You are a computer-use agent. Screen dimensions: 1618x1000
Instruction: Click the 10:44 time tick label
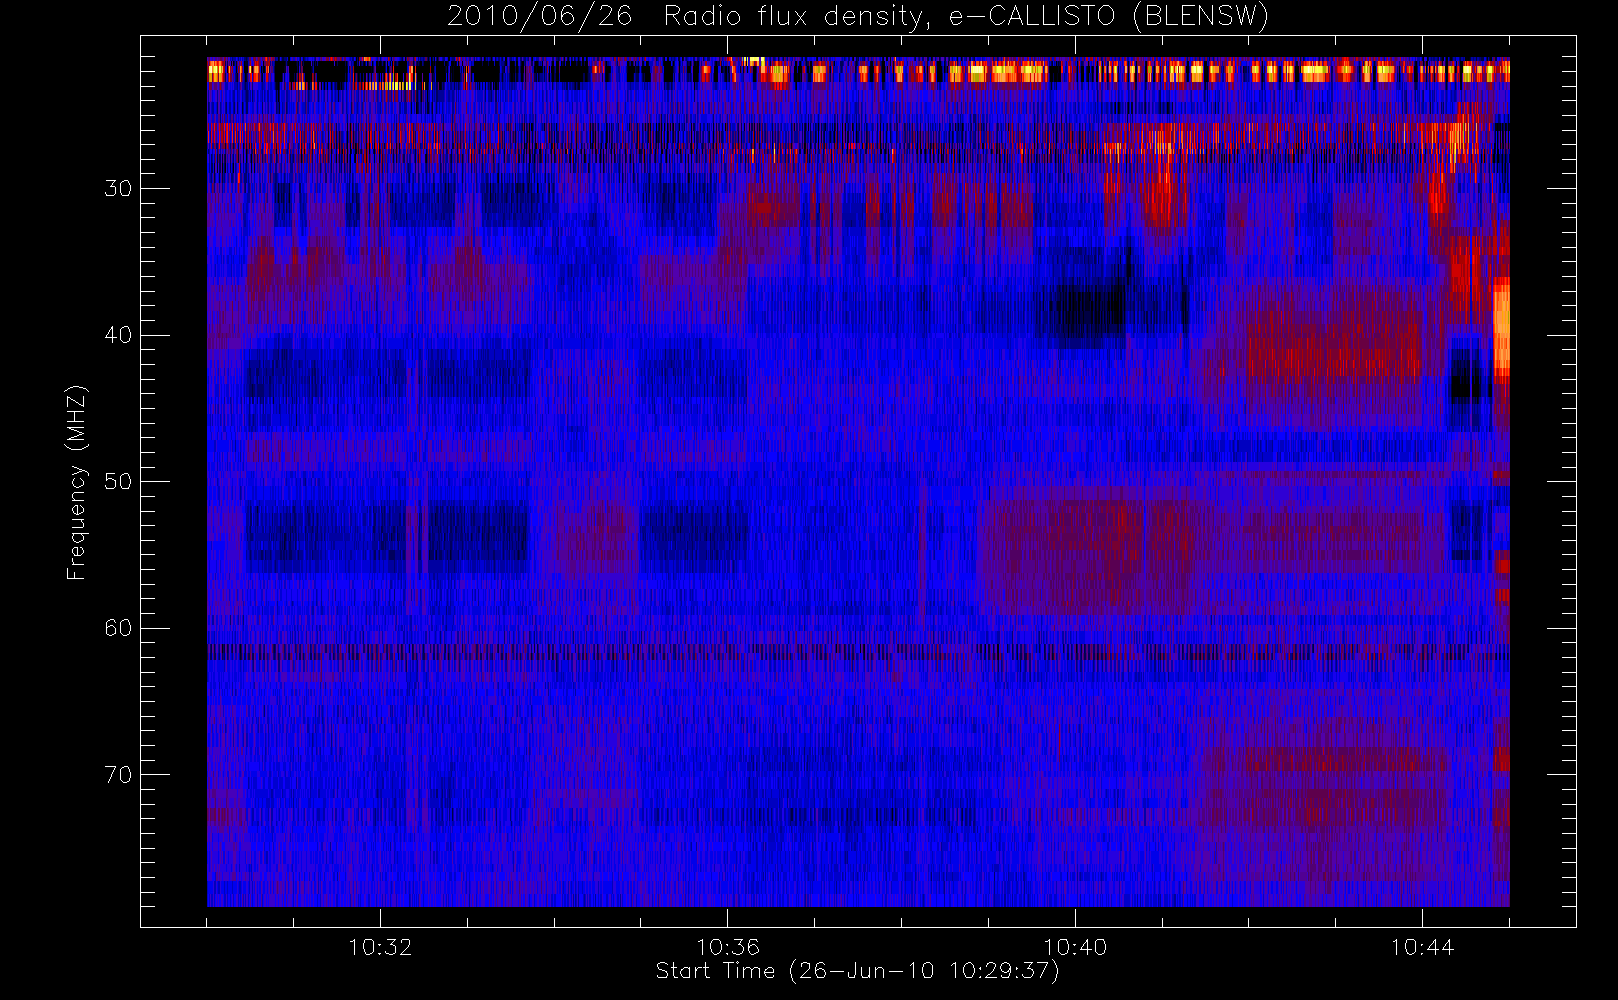pyautogui.click(x=1422, y=947)
